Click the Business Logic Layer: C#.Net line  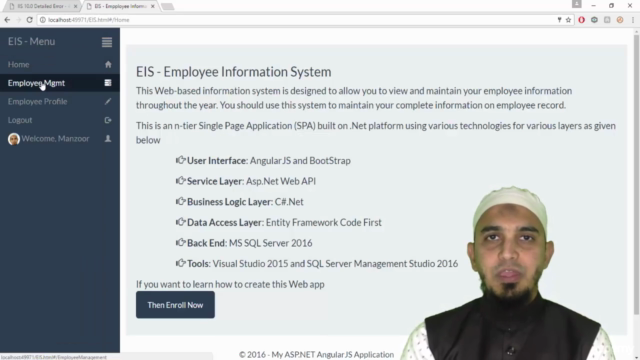(240, 202)
